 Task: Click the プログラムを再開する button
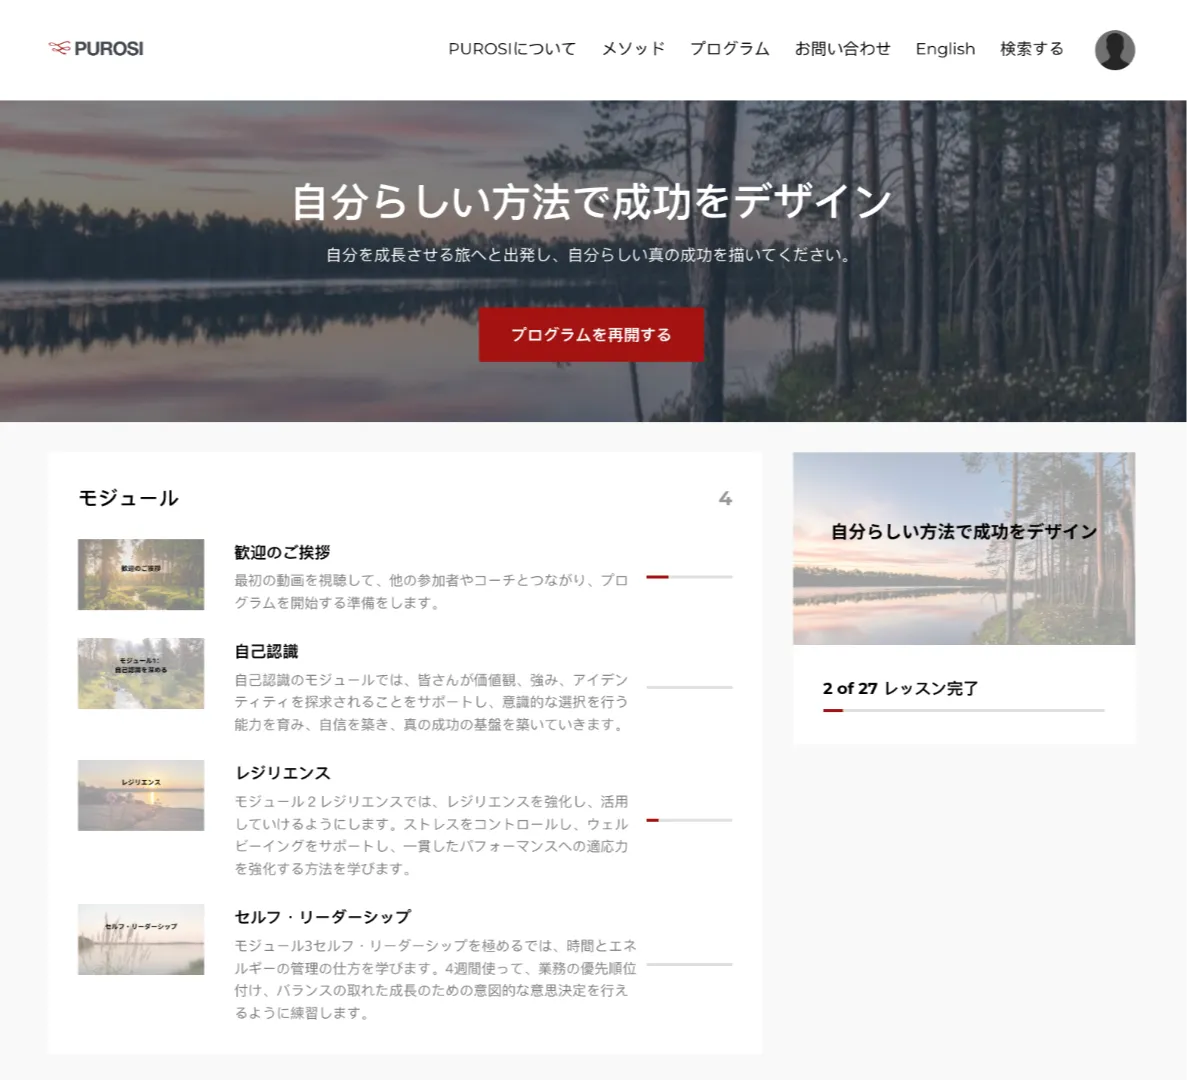point(591,335)
